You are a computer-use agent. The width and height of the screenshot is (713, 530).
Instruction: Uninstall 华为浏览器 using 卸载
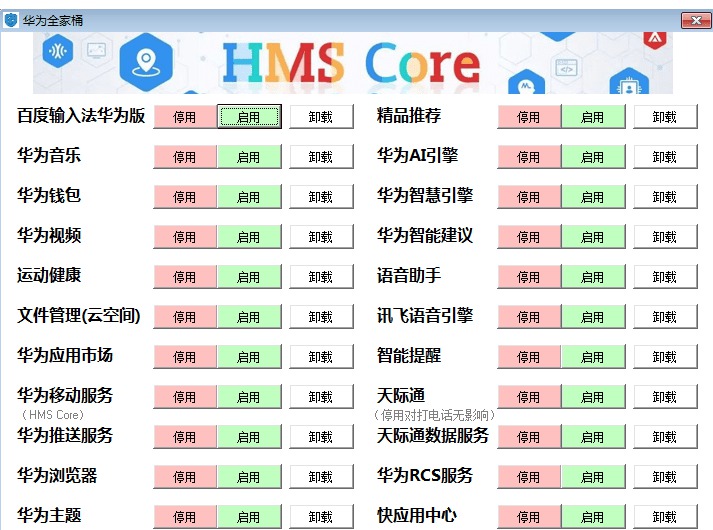click(321, 477)
